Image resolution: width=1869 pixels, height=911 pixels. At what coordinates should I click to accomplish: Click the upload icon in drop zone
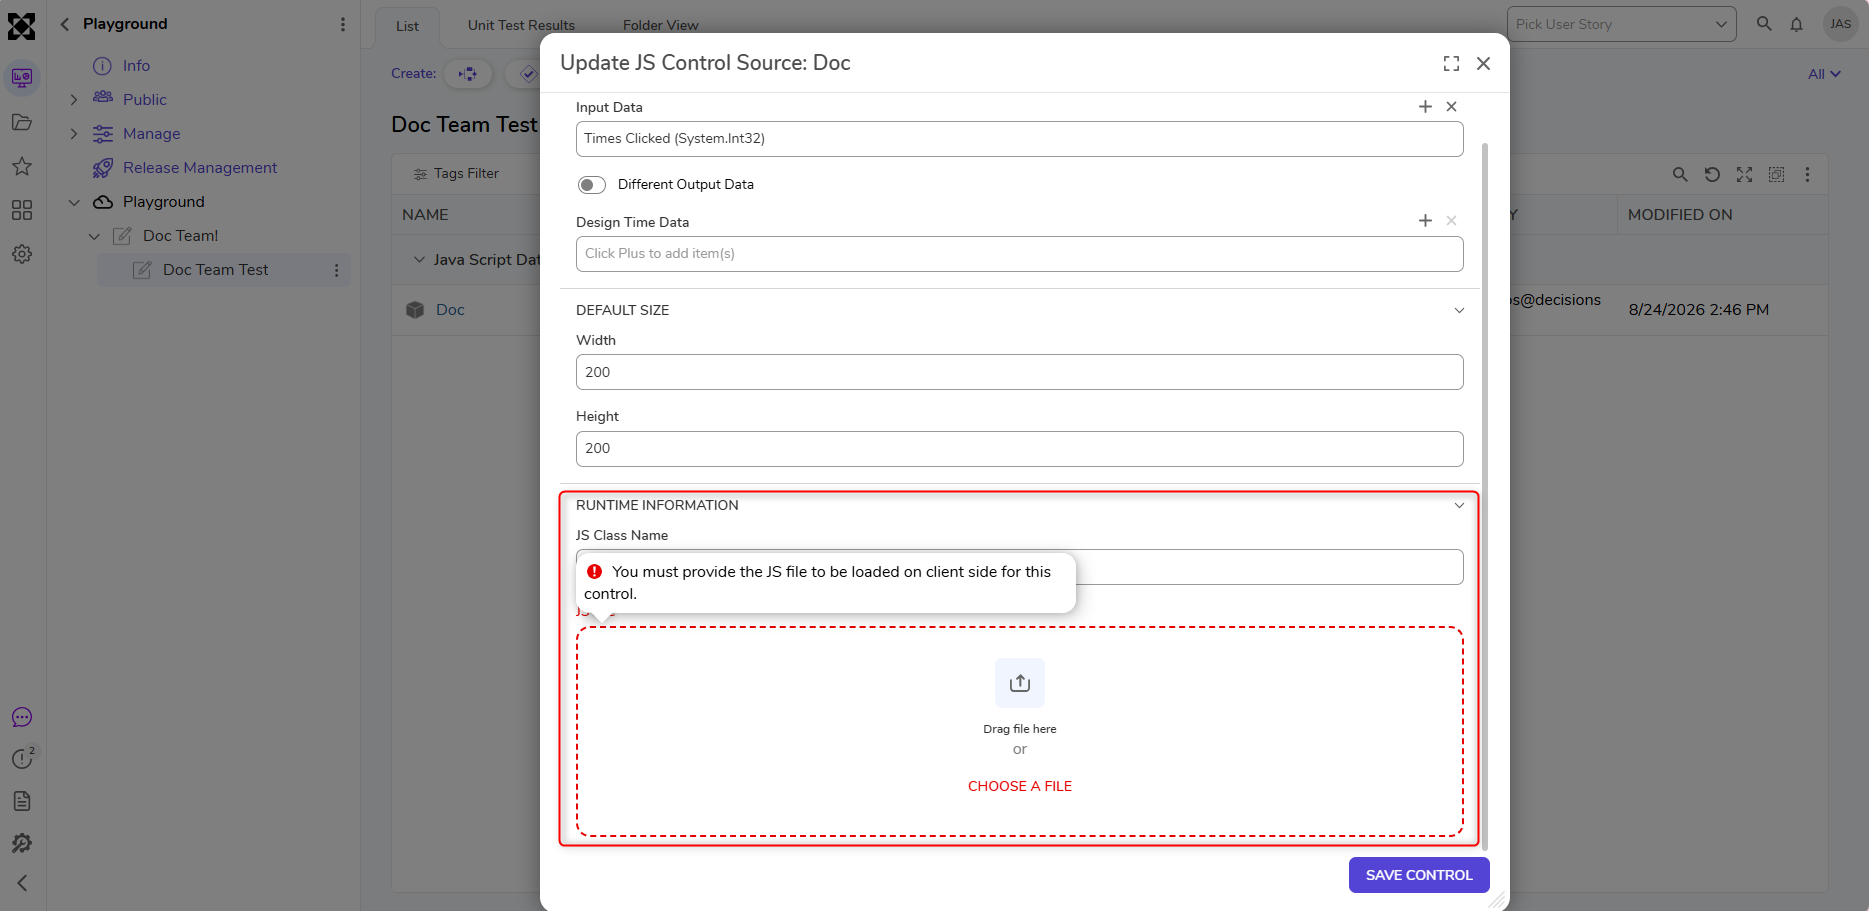pyautogui.click(x=1020, y=683)
